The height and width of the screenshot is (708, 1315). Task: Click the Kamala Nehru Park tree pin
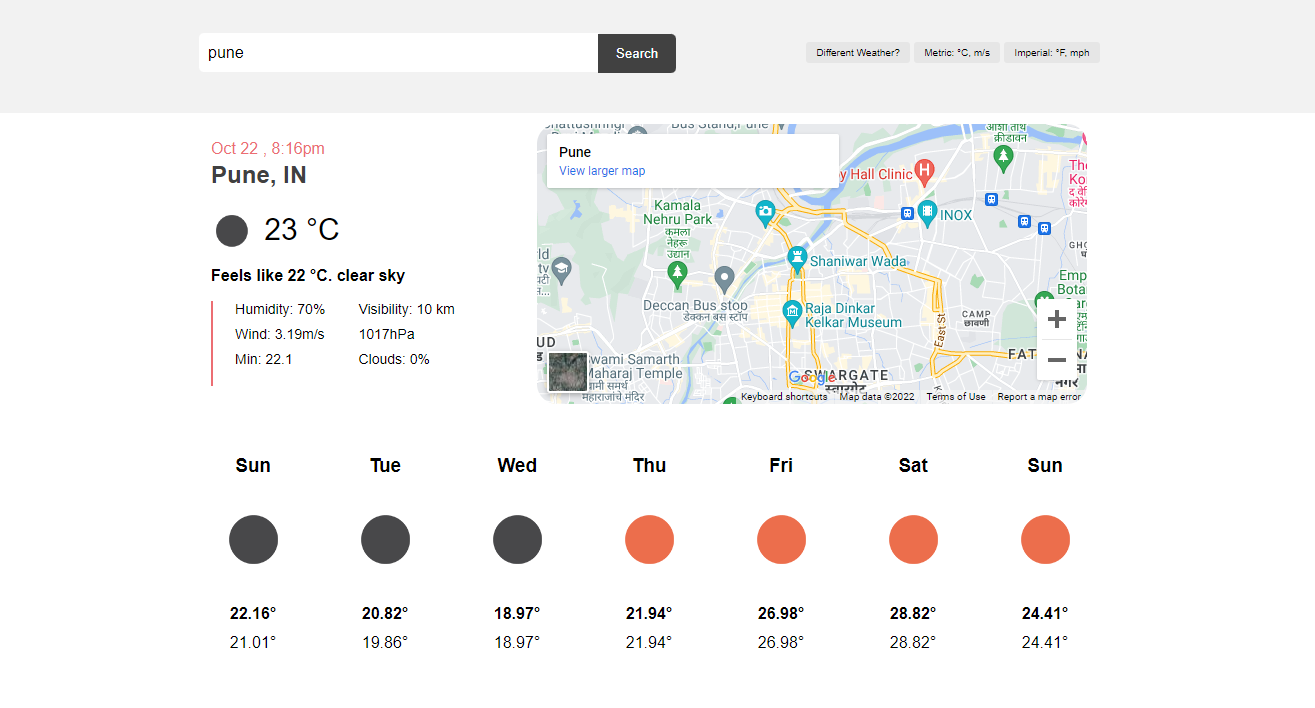(x=678, y=271)
